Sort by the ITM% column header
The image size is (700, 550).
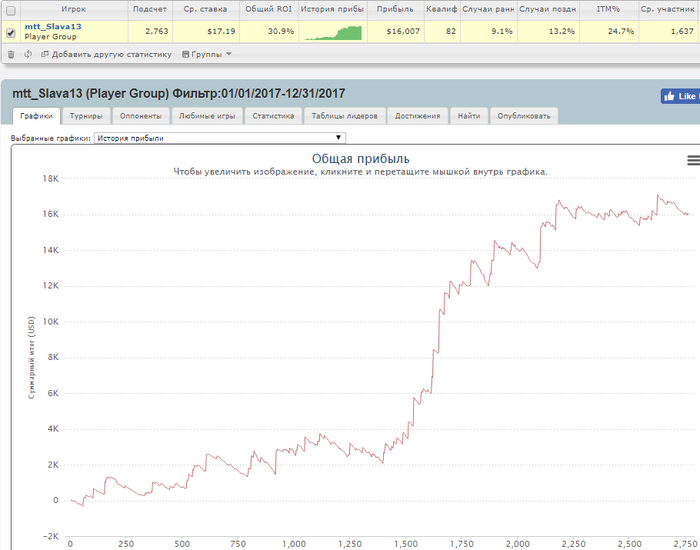click(x=608, y=9)
